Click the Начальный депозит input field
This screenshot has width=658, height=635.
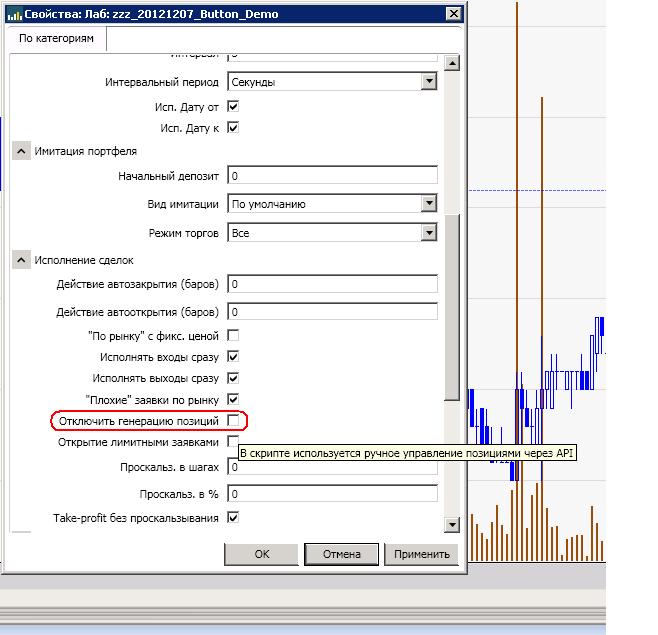(332, 176)
